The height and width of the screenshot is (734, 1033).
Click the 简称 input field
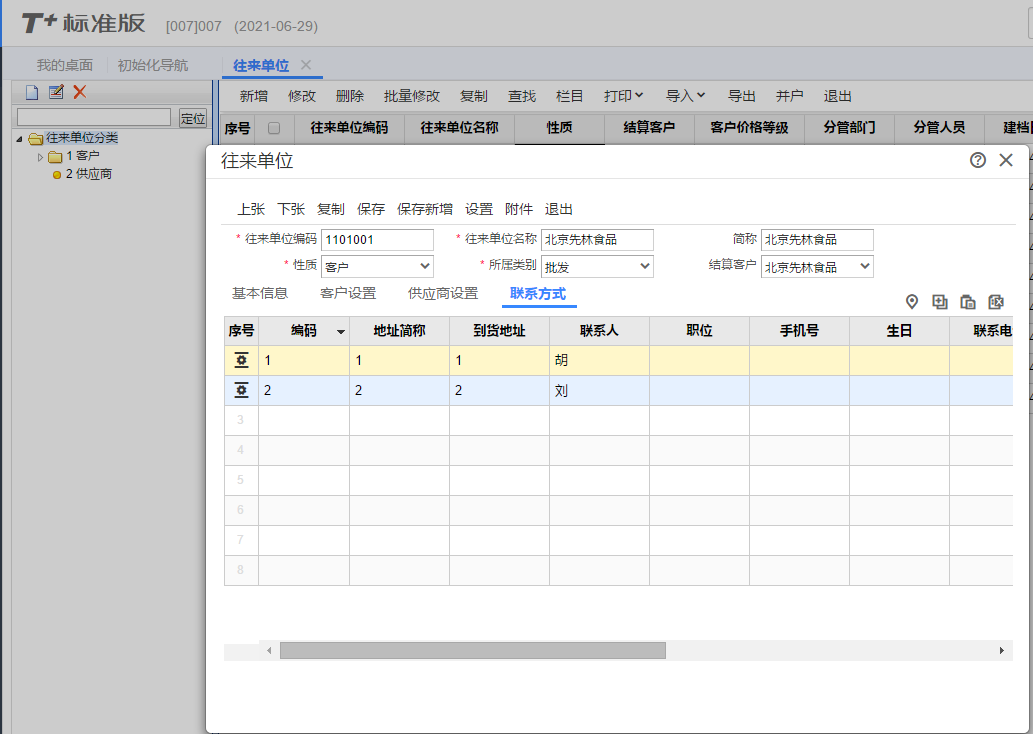(x=818, y=240)
